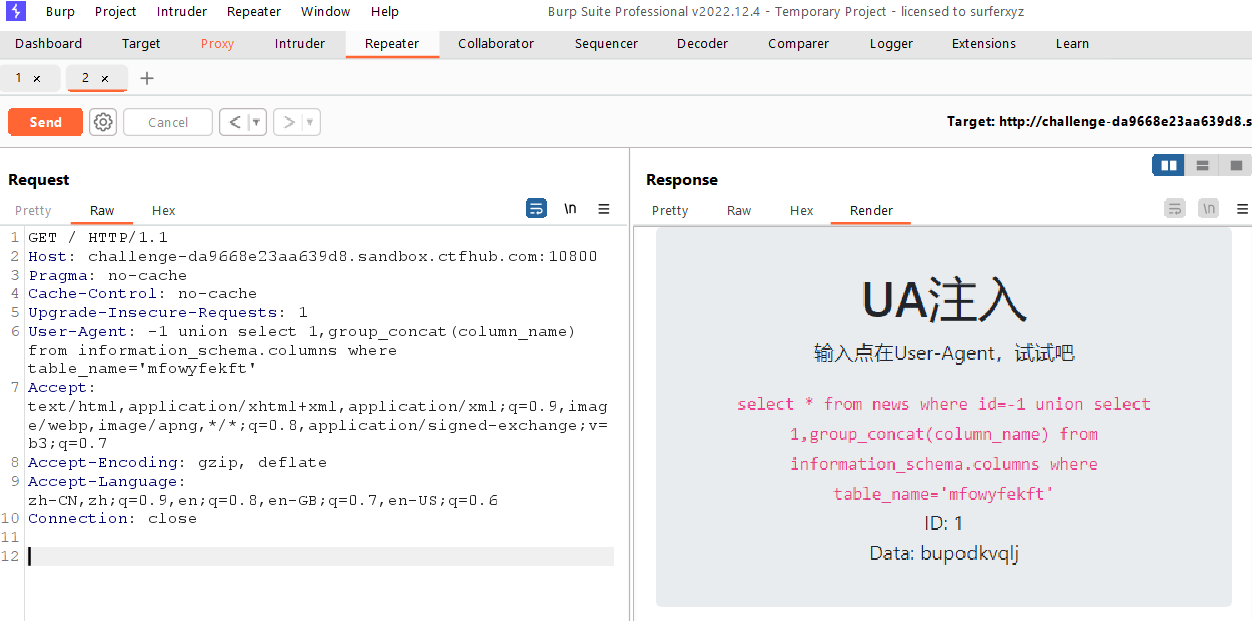Switch to Extensions tab
Image resolution: width=1252 pixels, height=621 pixels.
point(984,44)
